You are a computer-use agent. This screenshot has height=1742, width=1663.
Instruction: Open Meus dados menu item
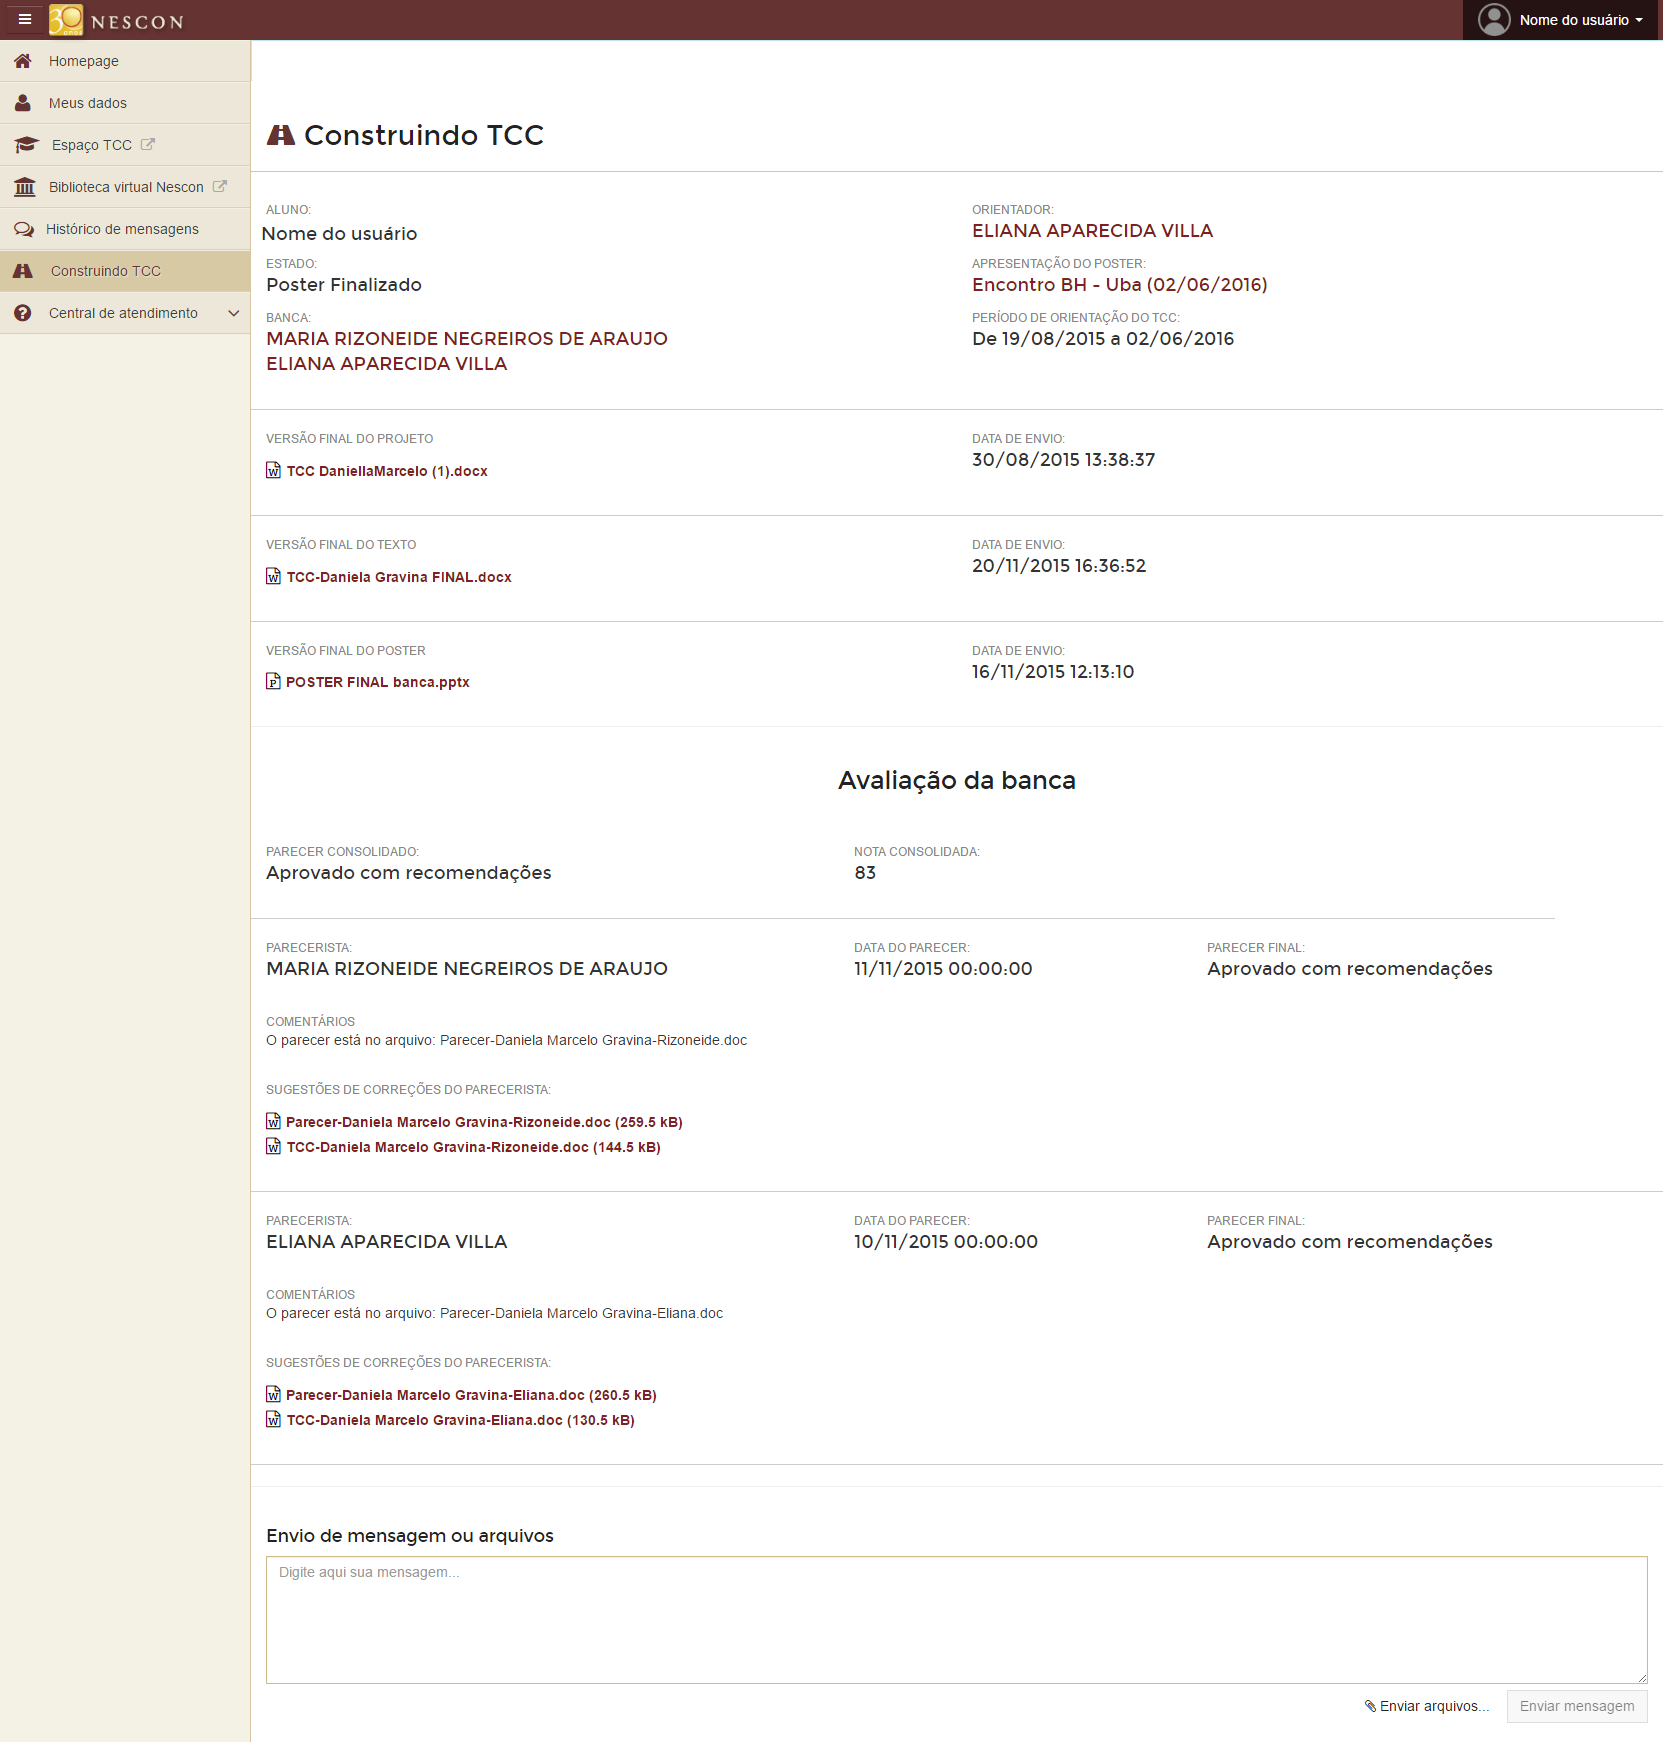[x=125, y=103]
